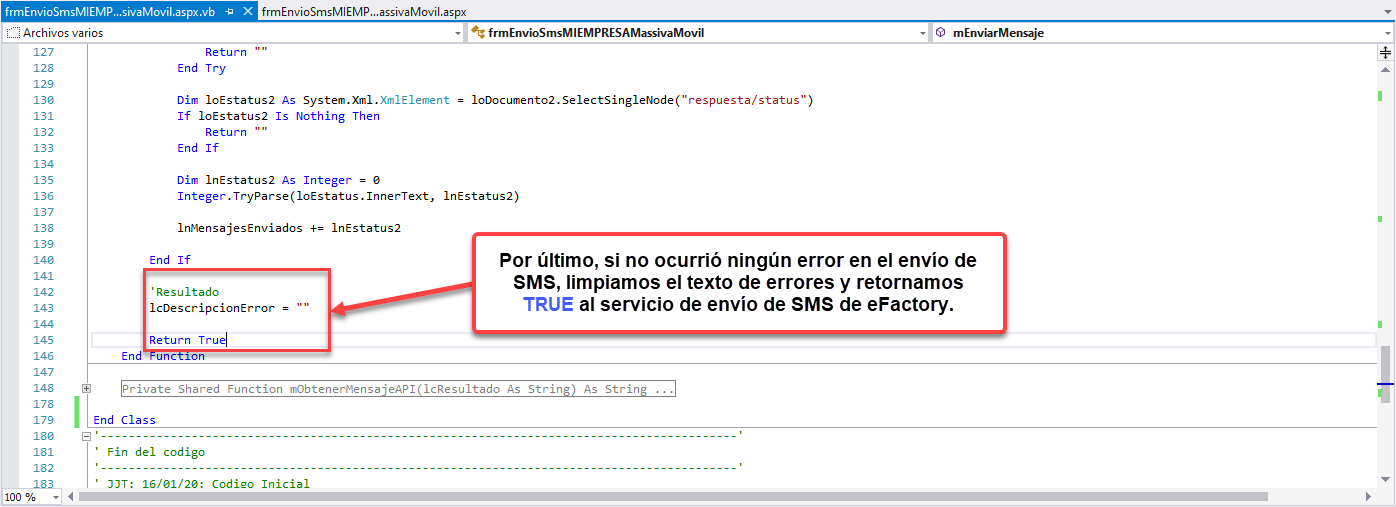Click 'If loEstatus2 Is Nothing Then' line
The height and width of the screenshot is (507, 1396).
[x=278, y=116]
